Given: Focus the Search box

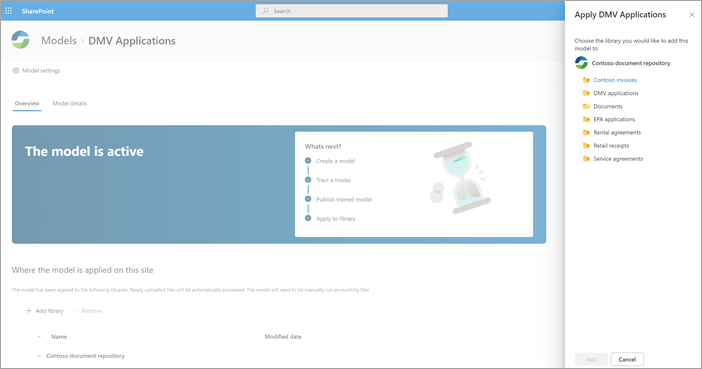Looking at the screenshot, I should tap(351, 11).
